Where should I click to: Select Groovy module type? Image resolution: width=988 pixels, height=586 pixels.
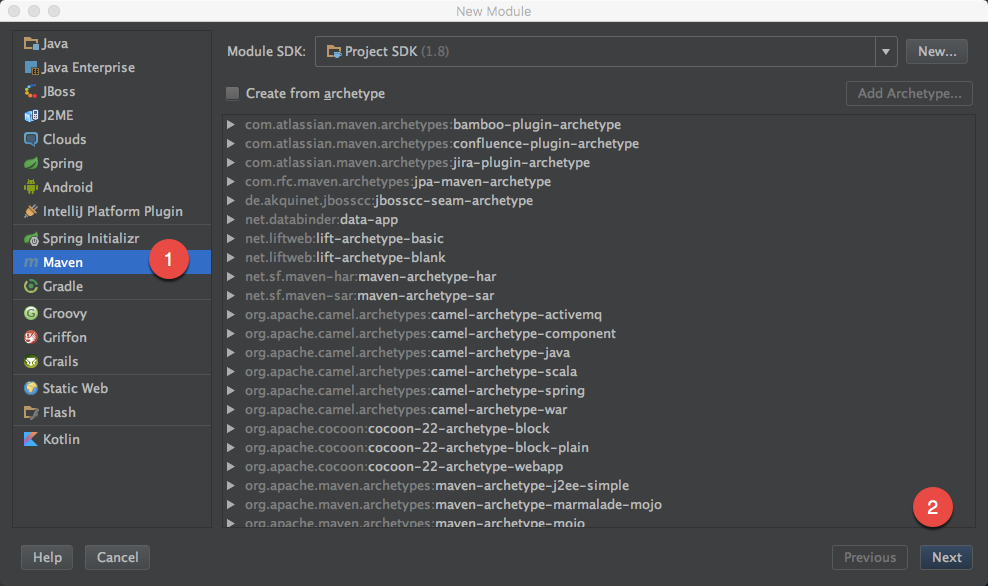(112, 313)
